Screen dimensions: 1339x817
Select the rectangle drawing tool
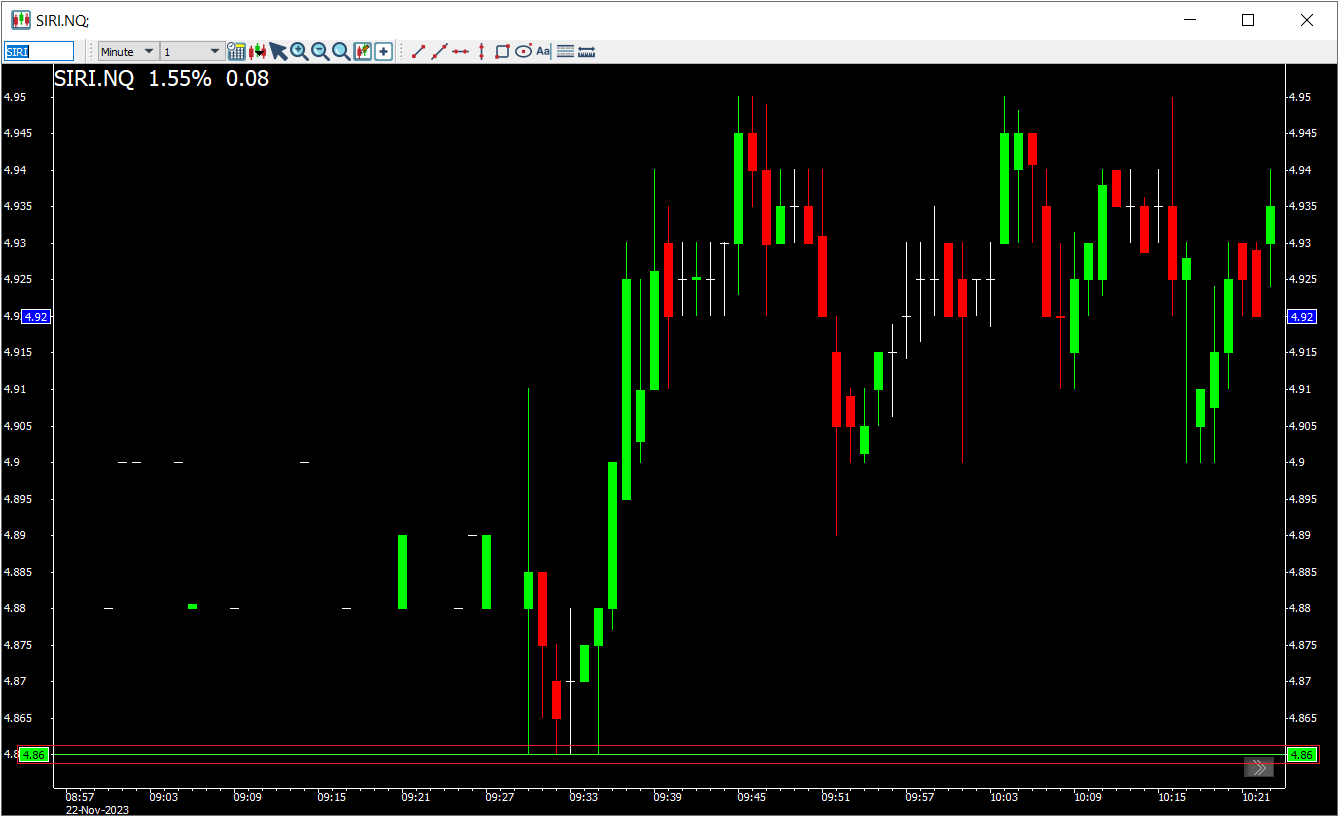[502, 51]
